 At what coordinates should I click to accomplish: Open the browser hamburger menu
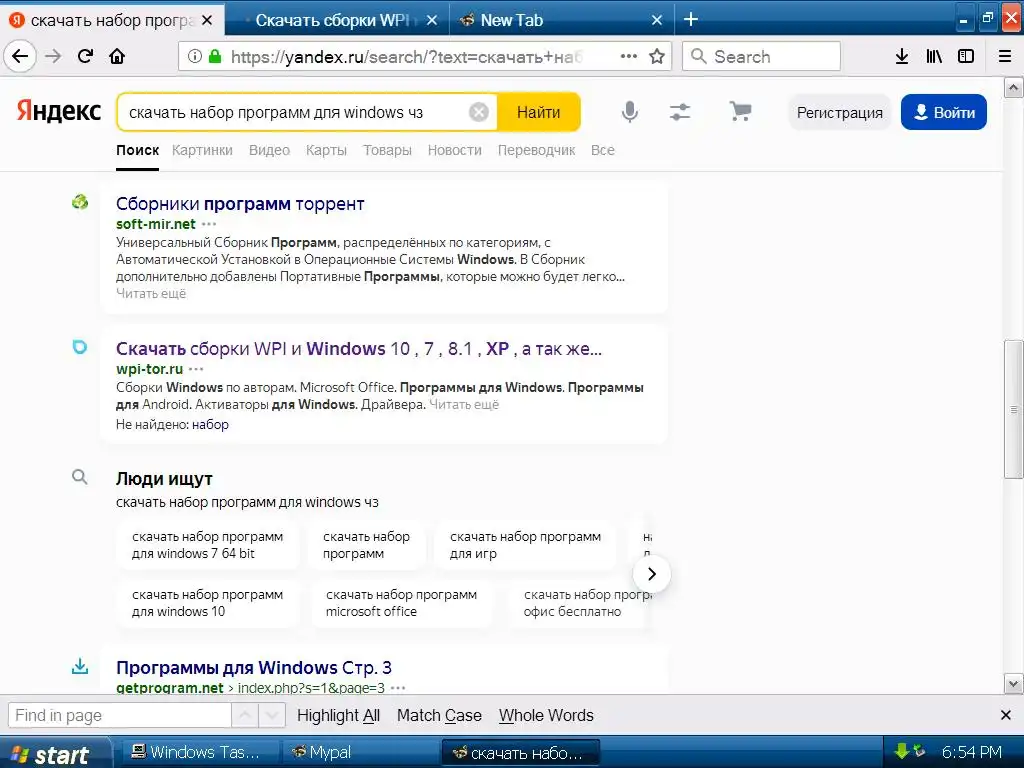[x=1005, y=56]
